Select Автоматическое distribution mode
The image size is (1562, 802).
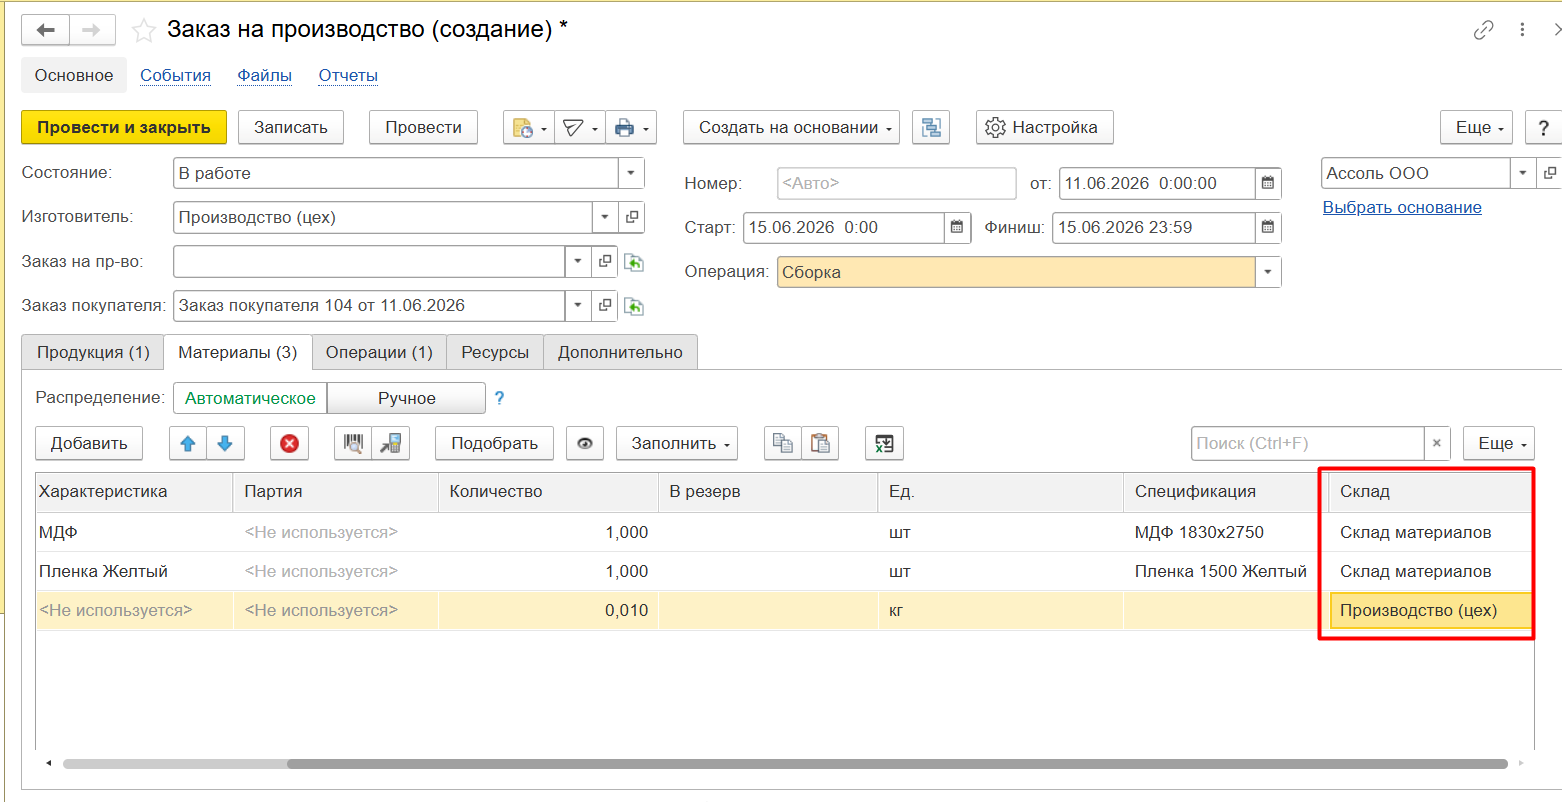pyautogui.click(x=250, y=398)
